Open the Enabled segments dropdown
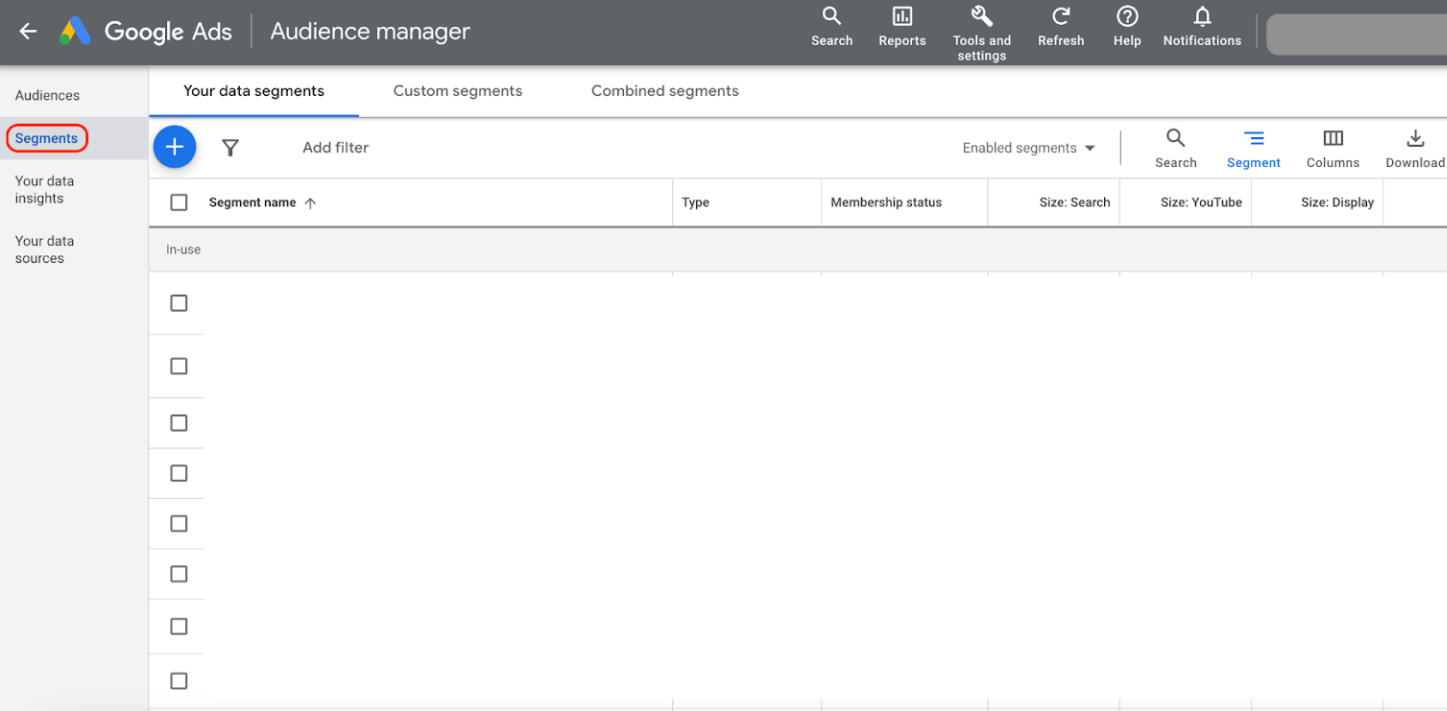Screen dimensions: 1447x711 tap(1028, 147)
